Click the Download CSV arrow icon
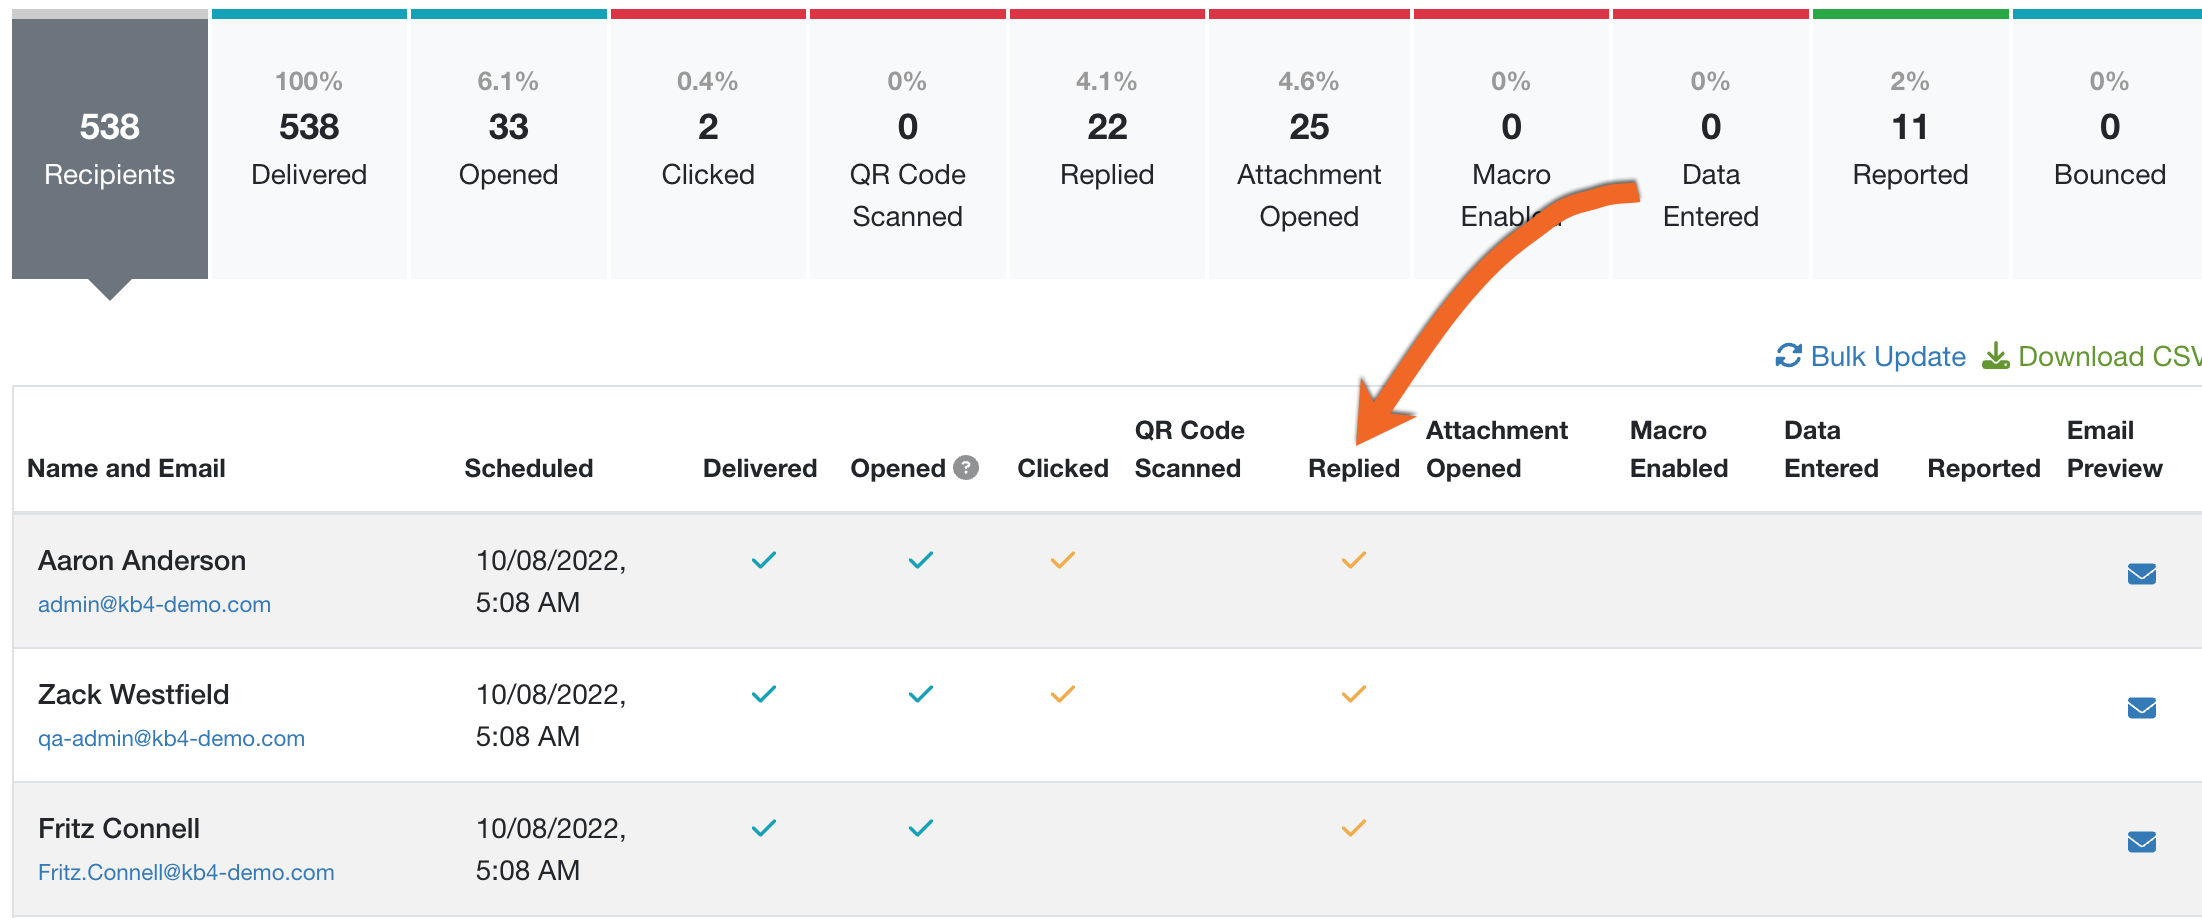 (x=1995, y=356)
